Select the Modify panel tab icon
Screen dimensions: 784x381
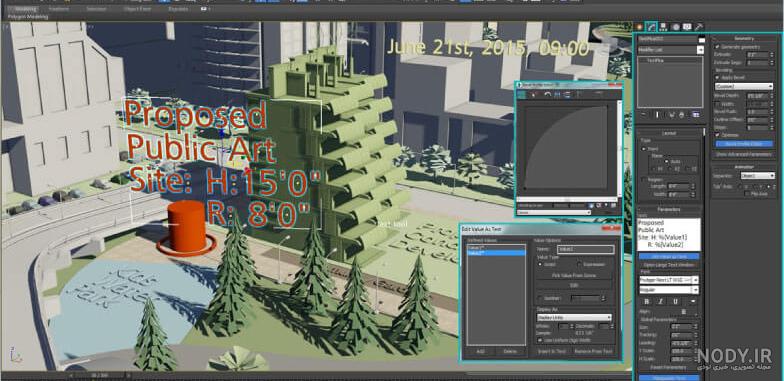click(650, 27)
